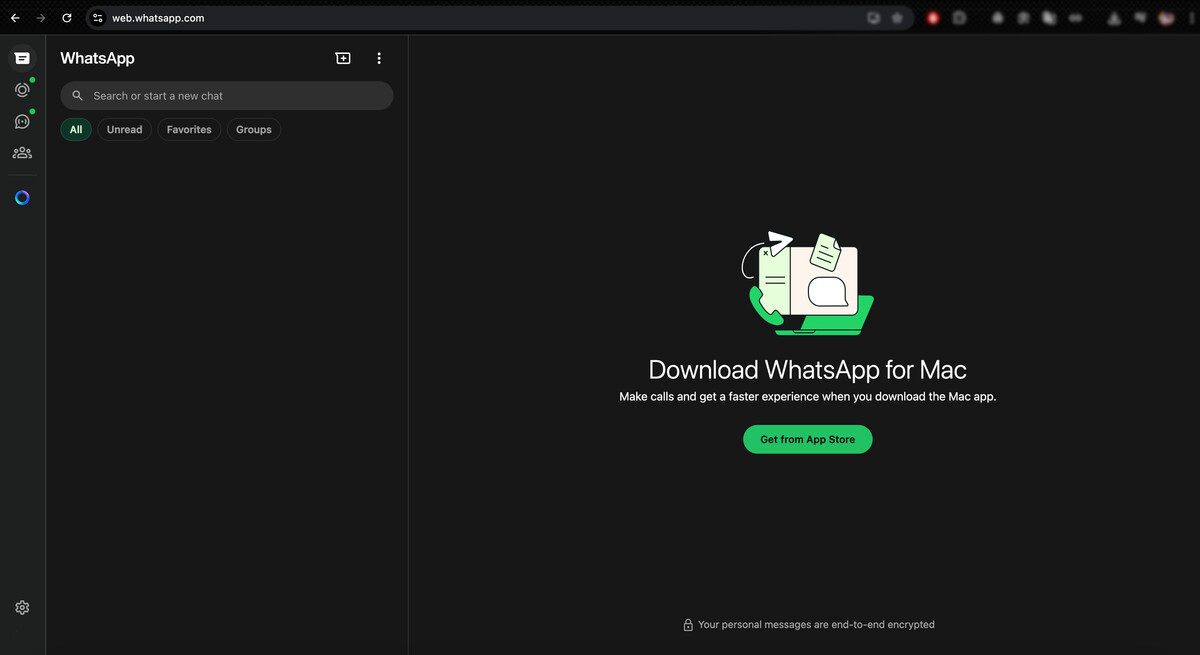Bookmark this page with the star icon
Viewport: 1200px width, 655px height.
click(x=897, y=18)
